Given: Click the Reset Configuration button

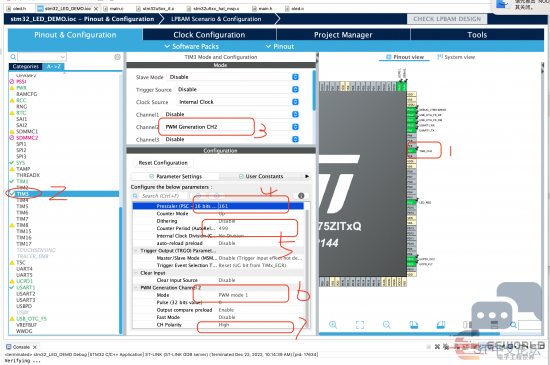Looking at the screenshot, I should pyautogui.click(x=163, y=163).
